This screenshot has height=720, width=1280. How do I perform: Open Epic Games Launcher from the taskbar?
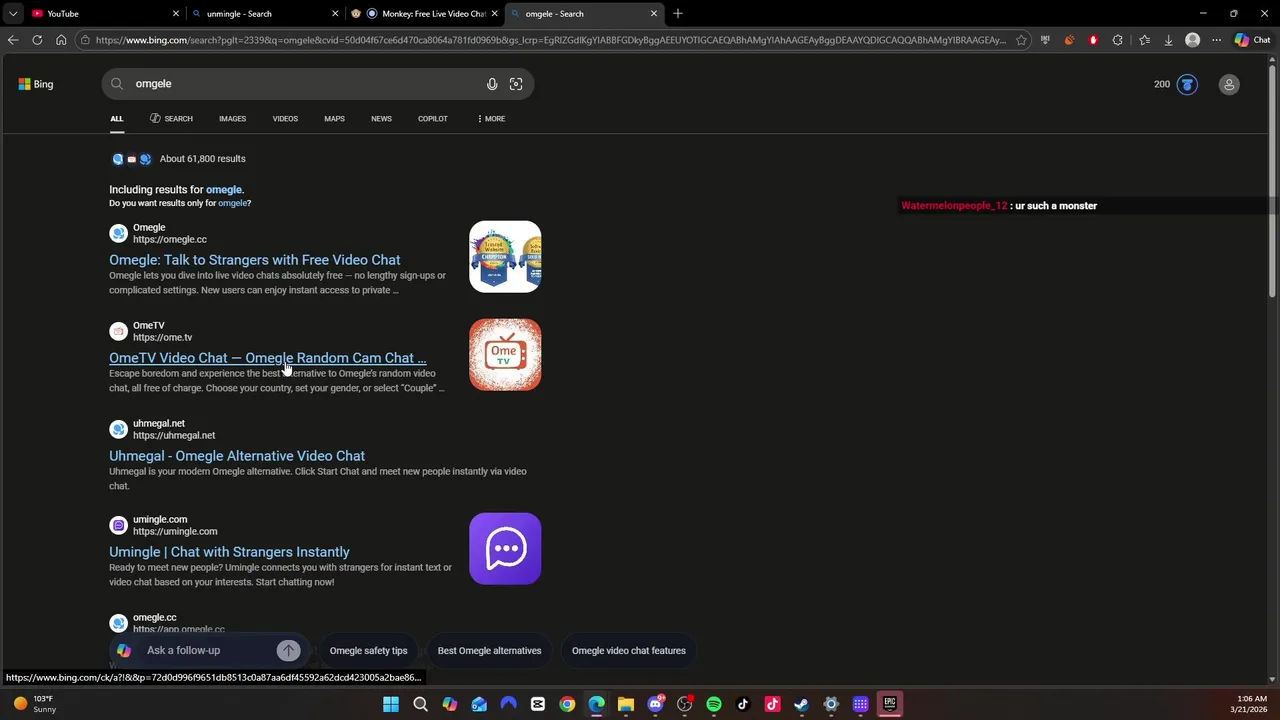(x=889, y=704)
